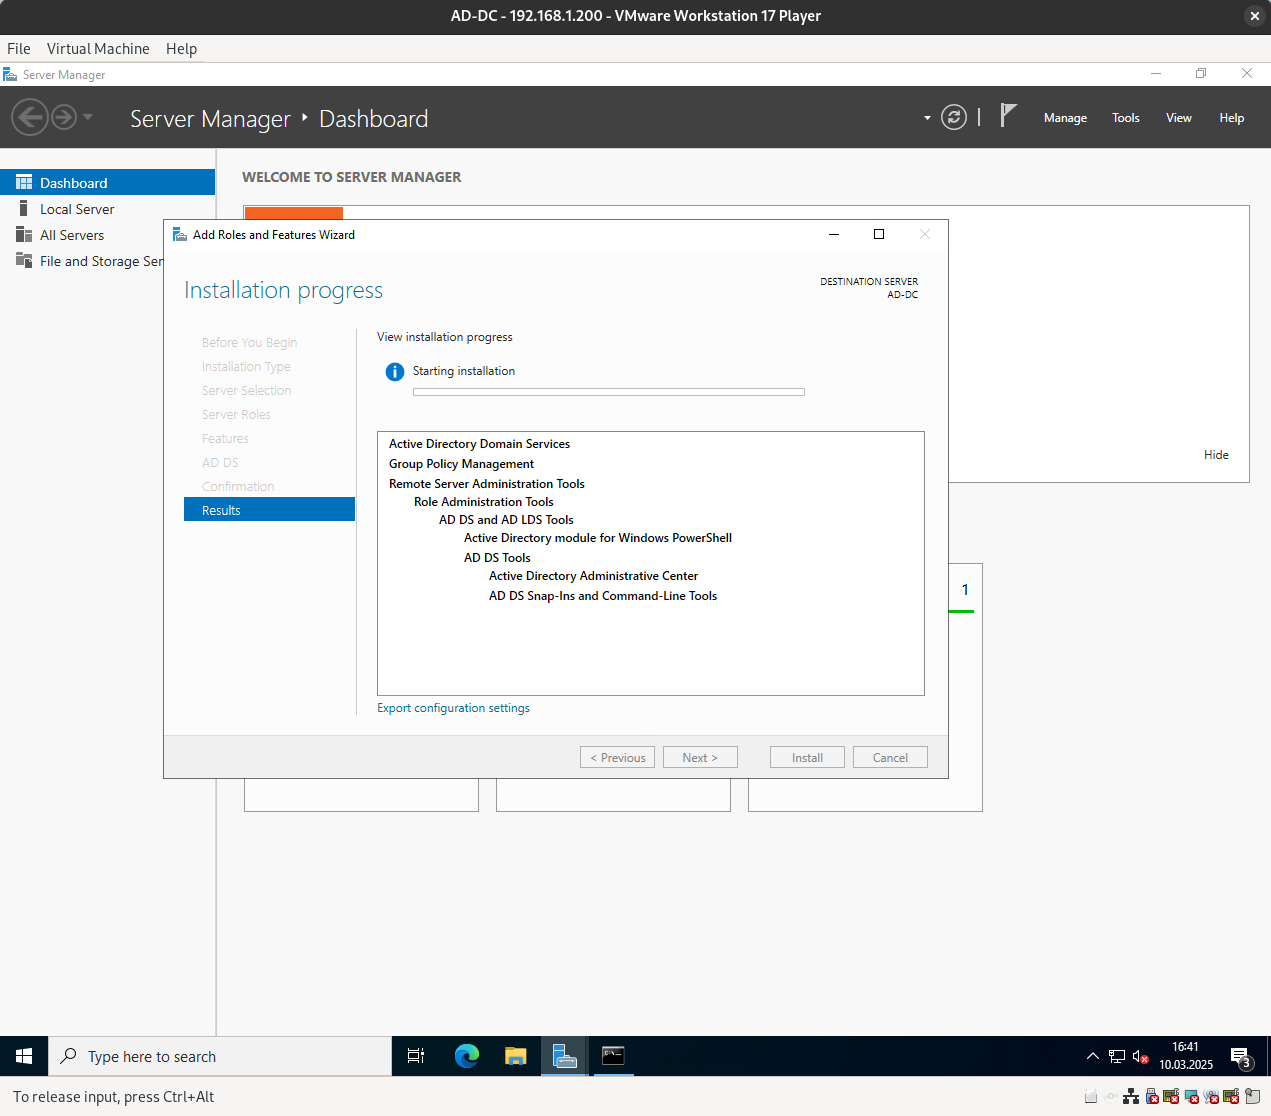The height and width of the screenshot is (1116, 1271).
Task: Open Task View on the taskbar
Action: click(416, 1056)
